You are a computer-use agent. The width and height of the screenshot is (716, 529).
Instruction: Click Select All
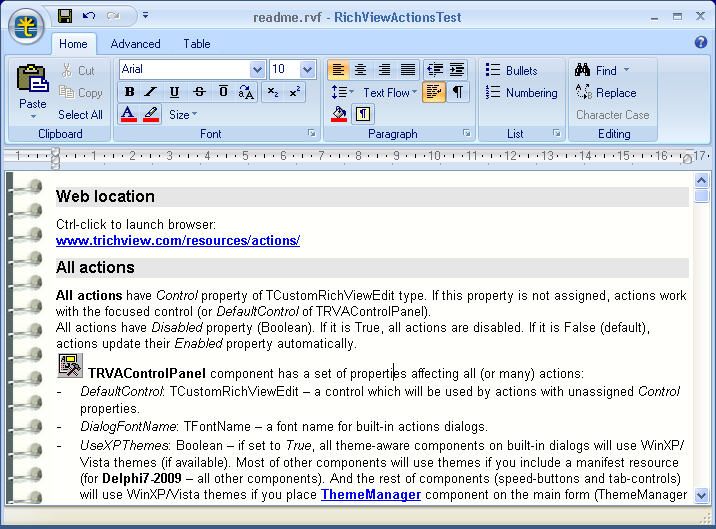click(x=80, y=115)
